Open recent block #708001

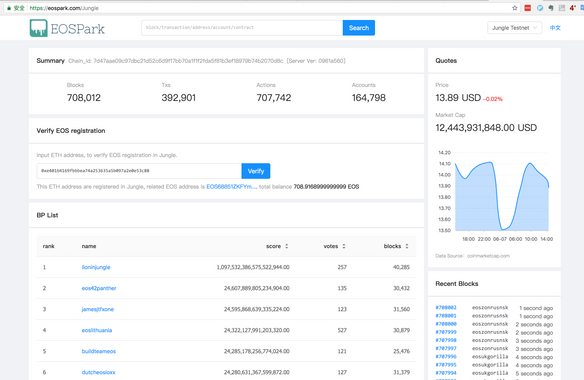click(446, 316)
